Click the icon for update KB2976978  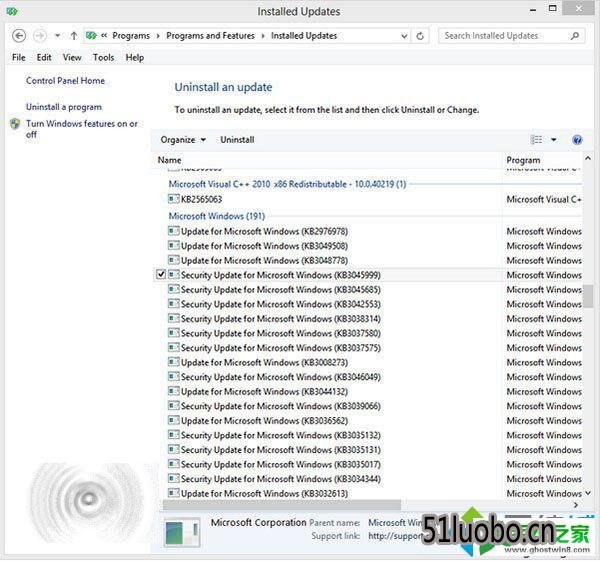174,231
